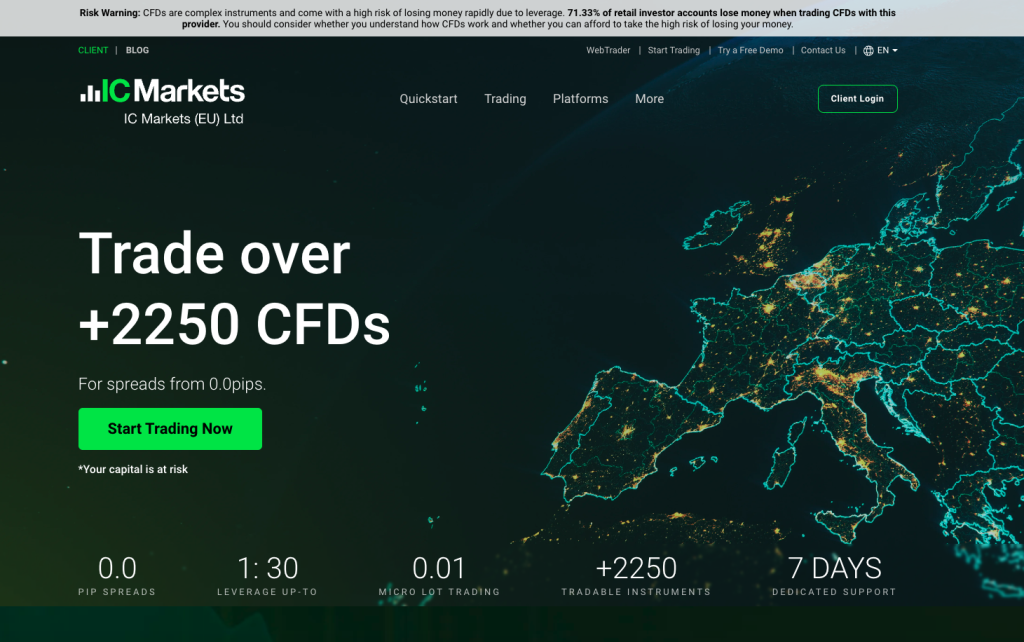Go to the BLOG link

click(137, 51)
